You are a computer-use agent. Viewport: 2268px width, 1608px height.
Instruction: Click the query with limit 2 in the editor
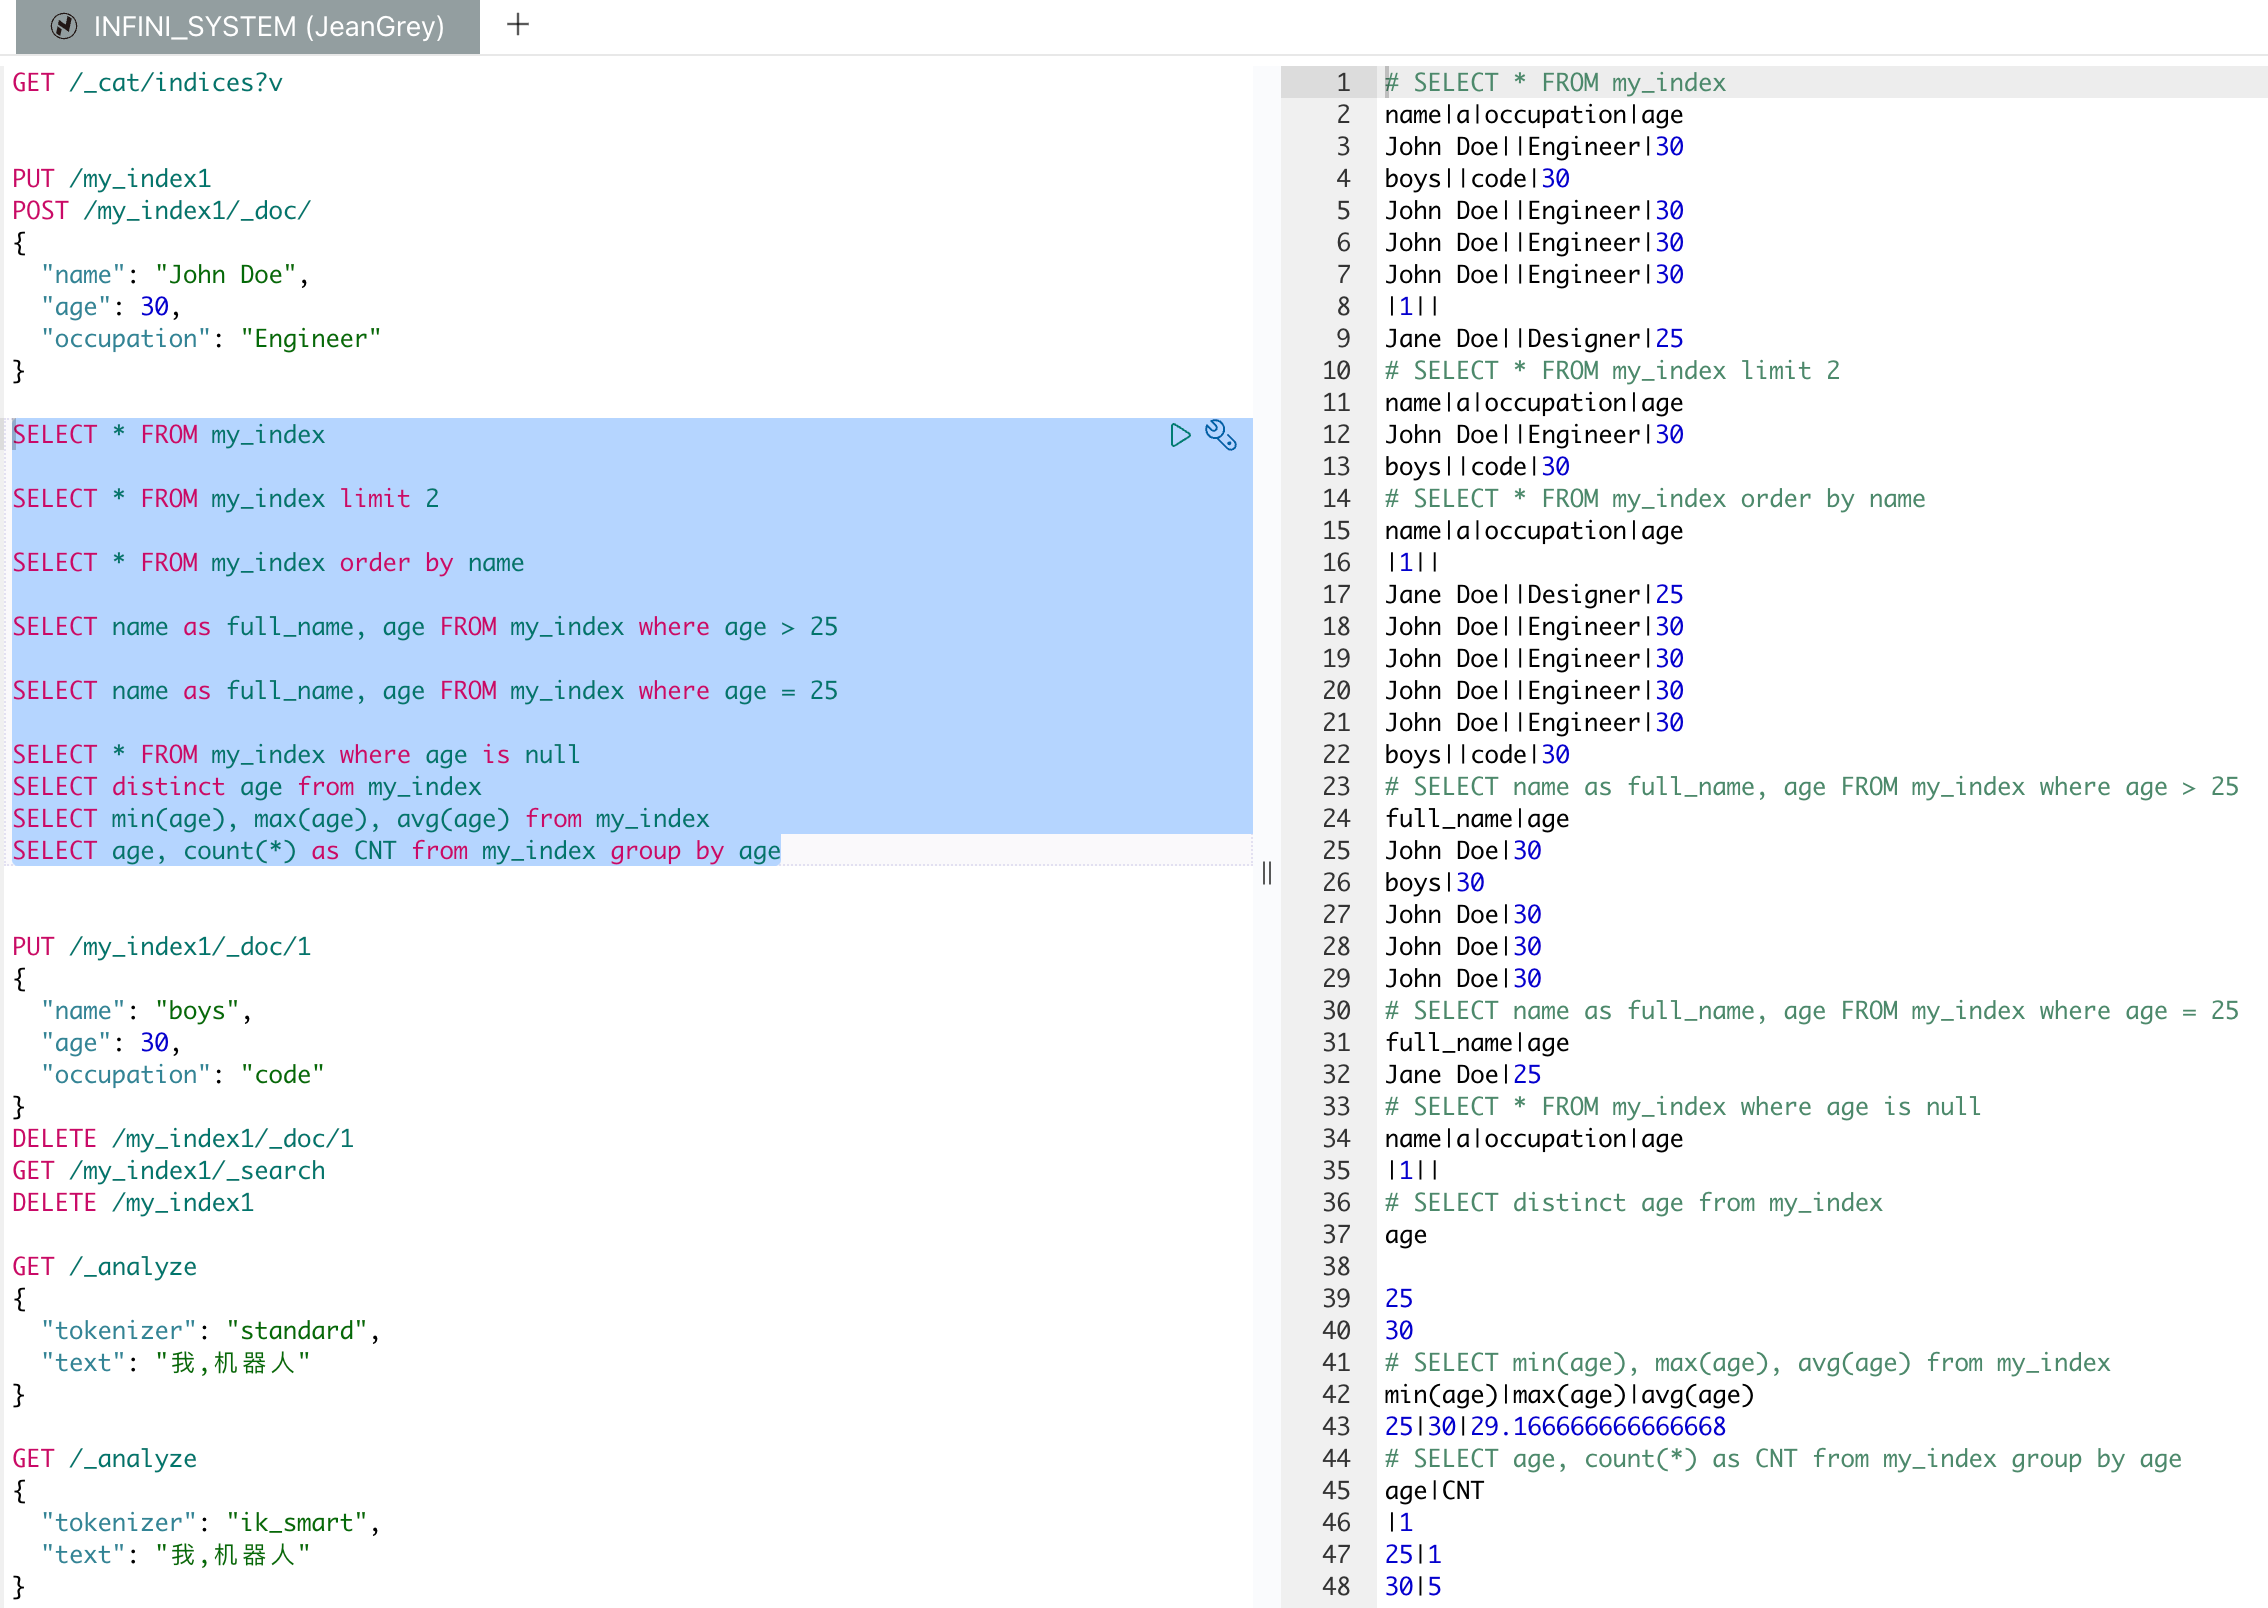click(x=226, y=498)
